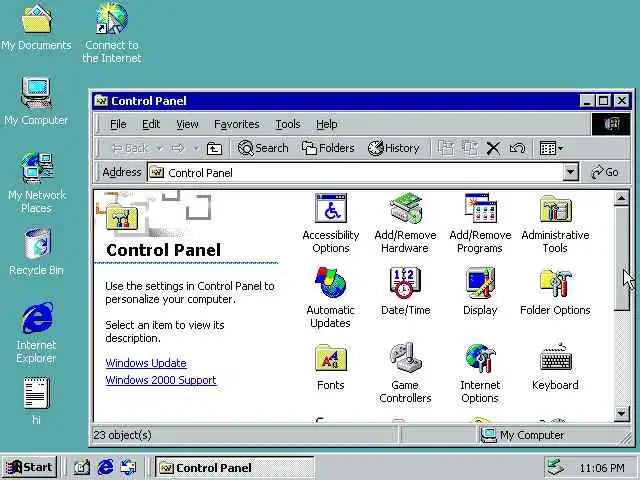Open the File menu
The image size is (640, 480).
tap(118, 124)
